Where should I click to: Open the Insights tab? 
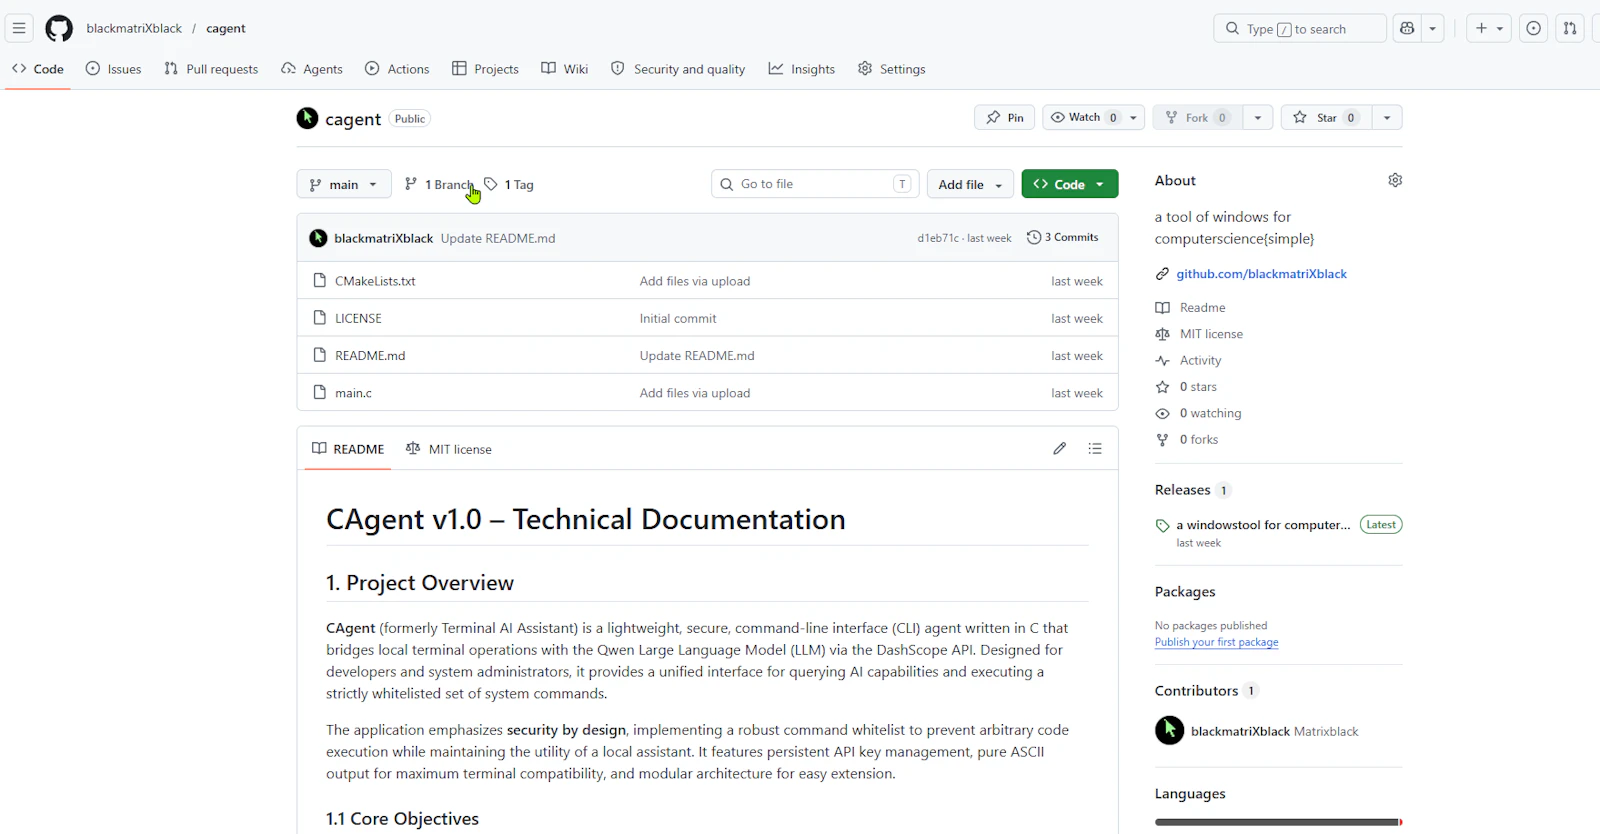pyautogui.click(x=802, y=69)
